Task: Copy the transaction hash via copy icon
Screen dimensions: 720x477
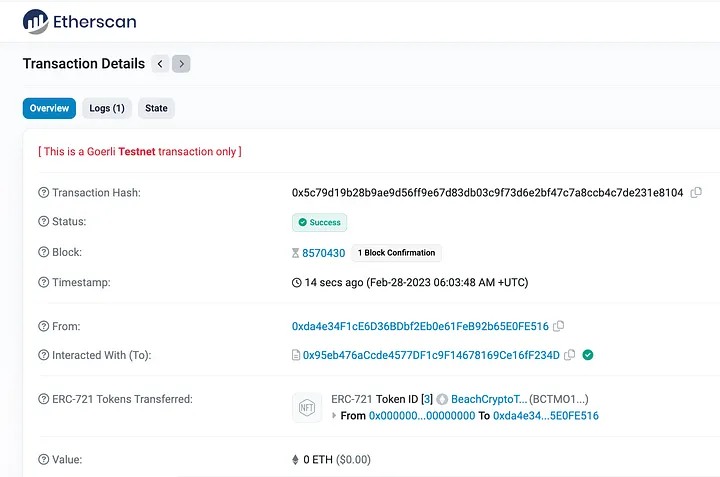Action: click(696, 192)
